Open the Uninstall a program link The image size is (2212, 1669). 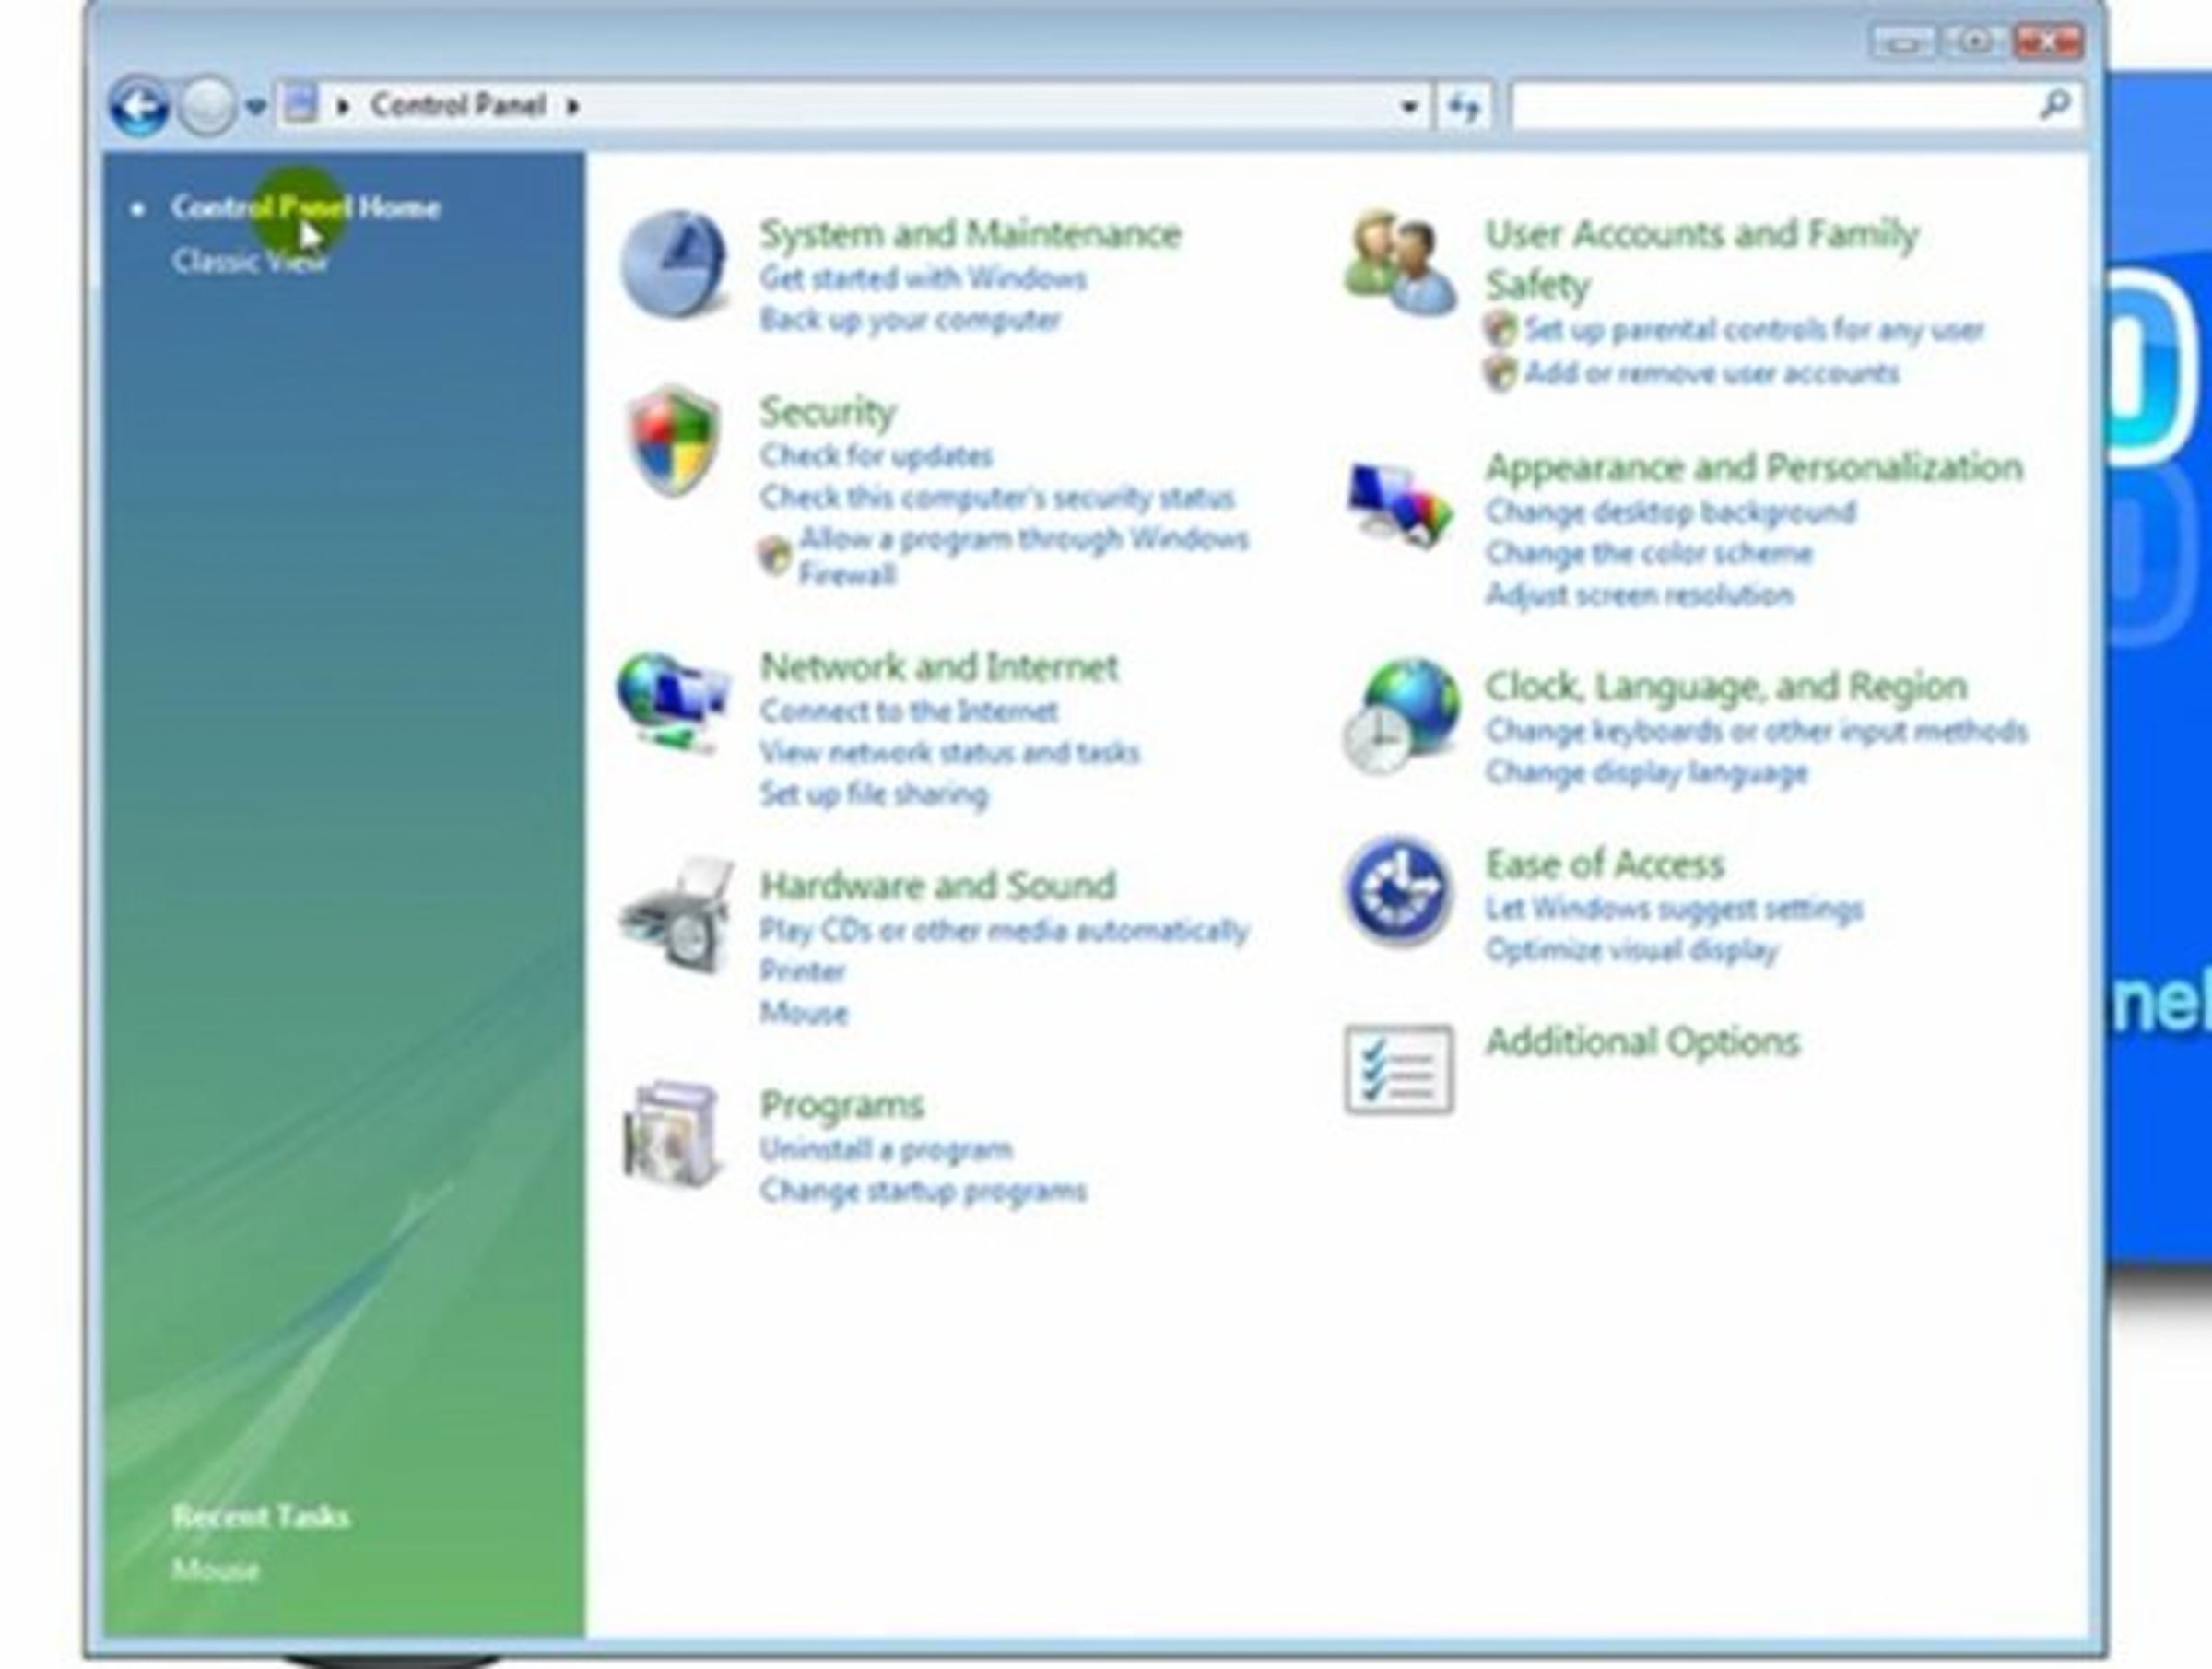[x=885, y=1149]
